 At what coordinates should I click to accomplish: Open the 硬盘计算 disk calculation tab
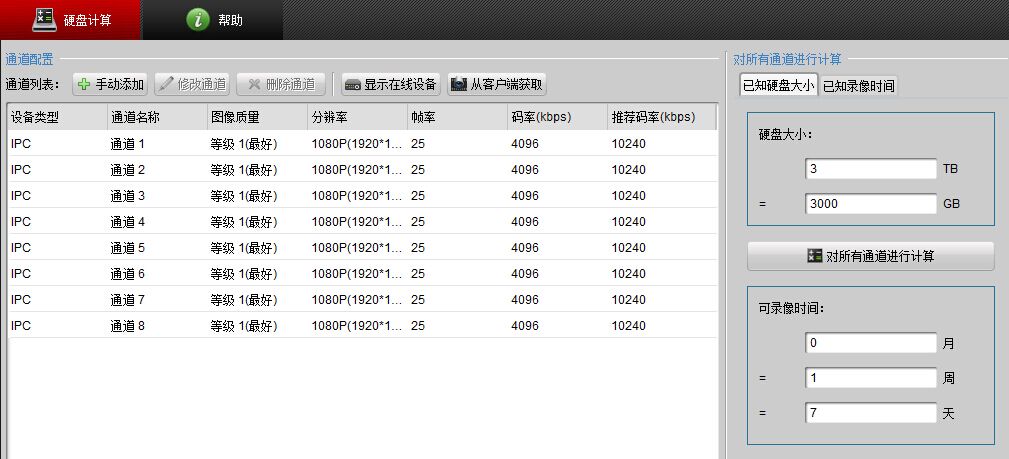coord(71,20)
